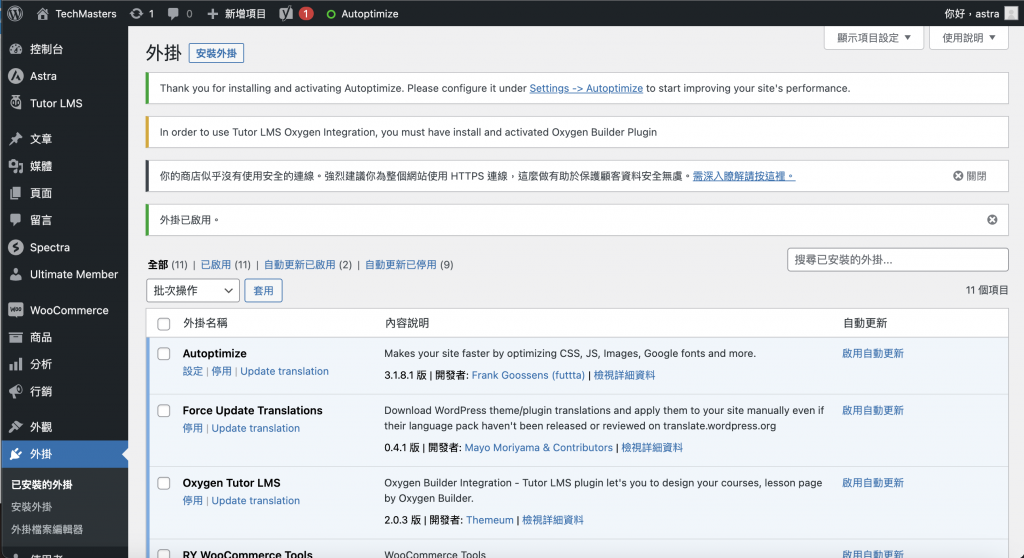View details for Oxygen Tutor LMS
Viewport: 1024px width, 558px height.
coord(552,520)
